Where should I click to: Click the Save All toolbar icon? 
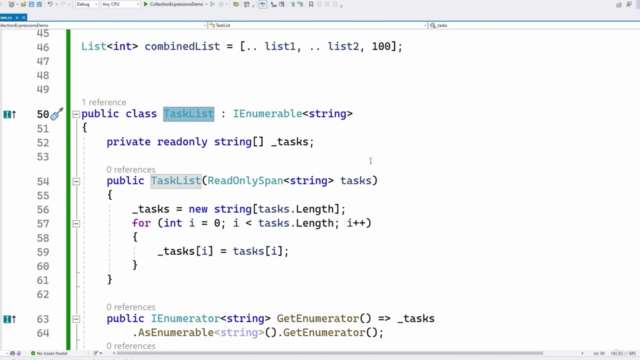pos(39,4)
